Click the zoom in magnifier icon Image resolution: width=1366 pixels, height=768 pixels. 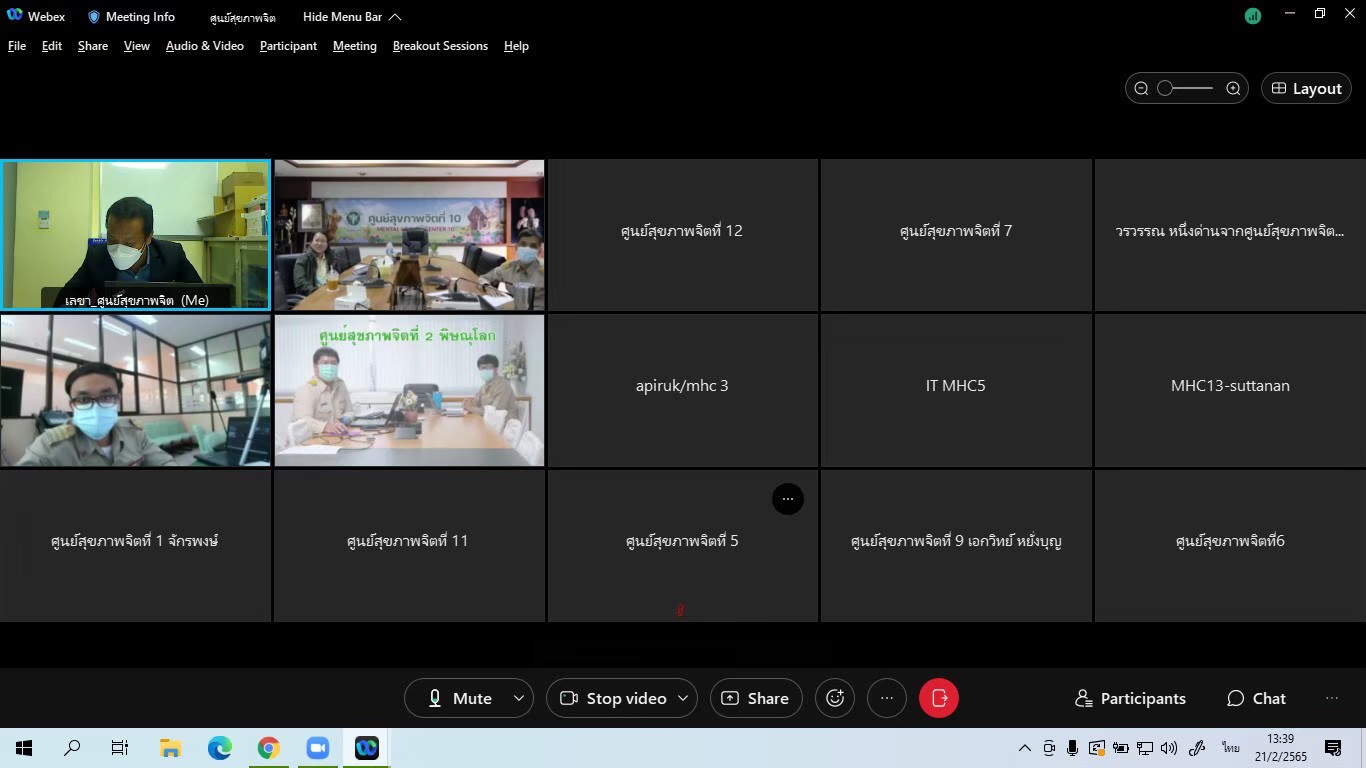pos(1233,88)
